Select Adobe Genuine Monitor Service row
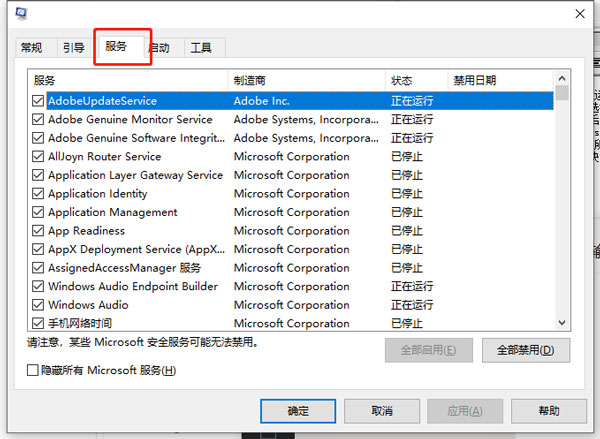This screenshot has height=439, width=600. 293,119
